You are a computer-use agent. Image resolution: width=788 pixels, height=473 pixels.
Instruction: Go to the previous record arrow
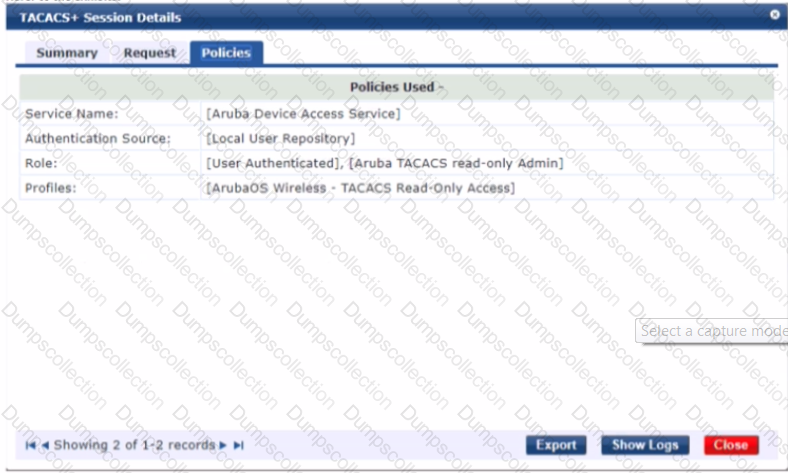click(45, 445)
